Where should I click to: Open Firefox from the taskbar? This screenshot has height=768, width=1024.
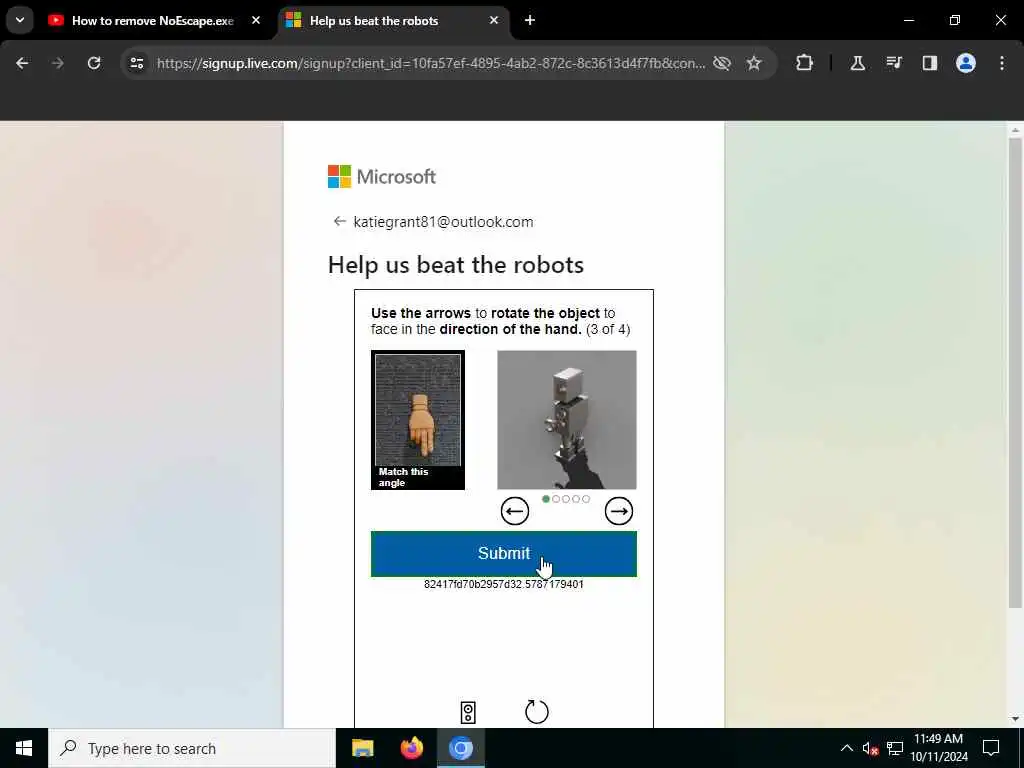click(411, 748)
